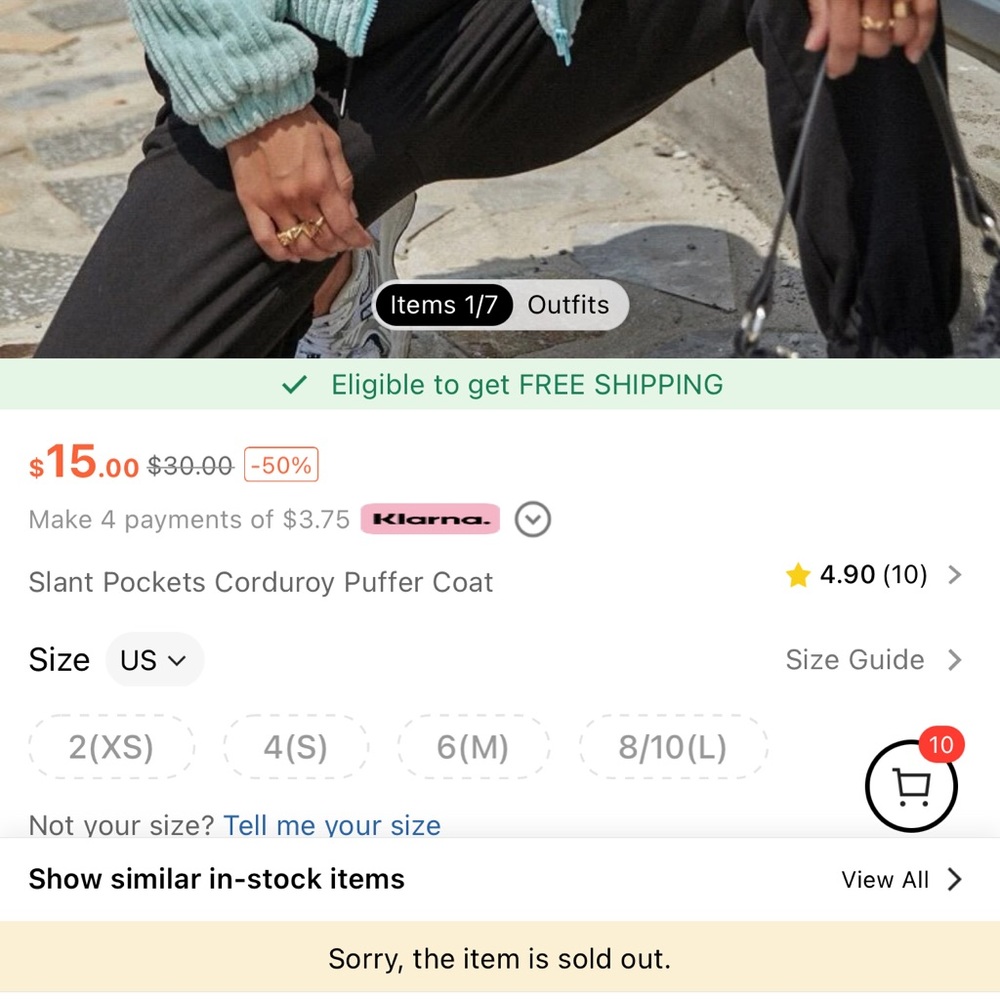Viewport: 1000px width, 1000px height.
Task: Tap the red cart count badge
Action: pyautogui.click(x=940, y=745)
